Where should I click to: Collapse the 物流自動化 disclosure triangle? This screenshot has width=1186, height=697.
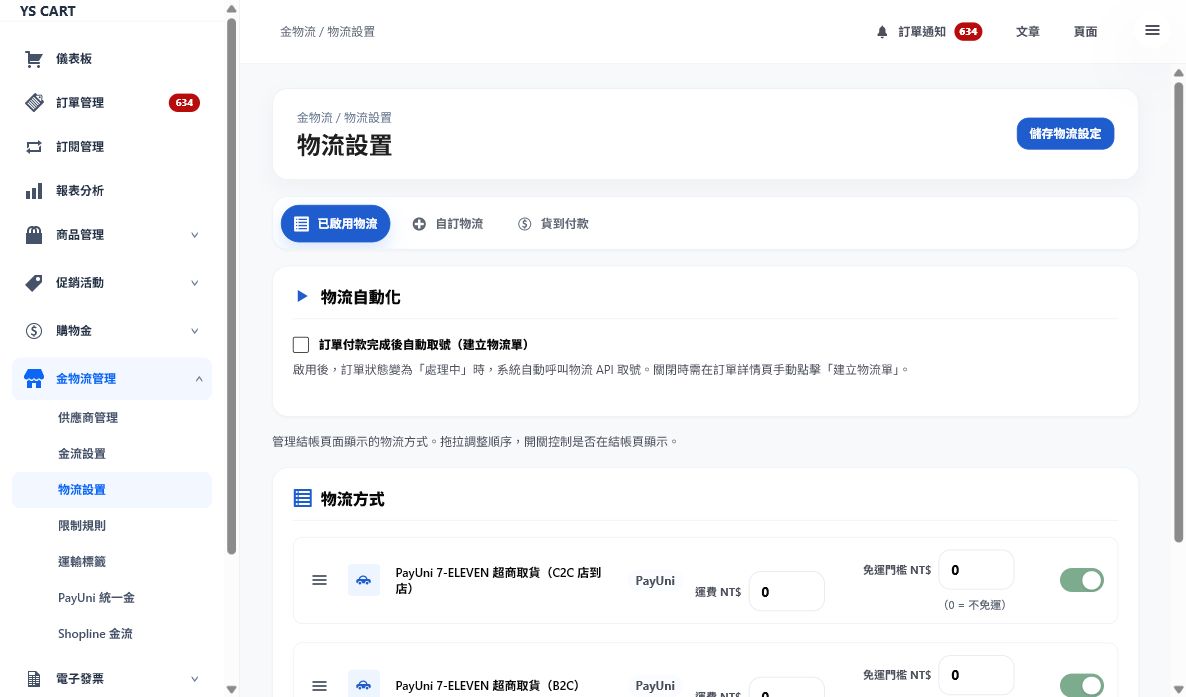pyautogui.click(x=302, y=296)
